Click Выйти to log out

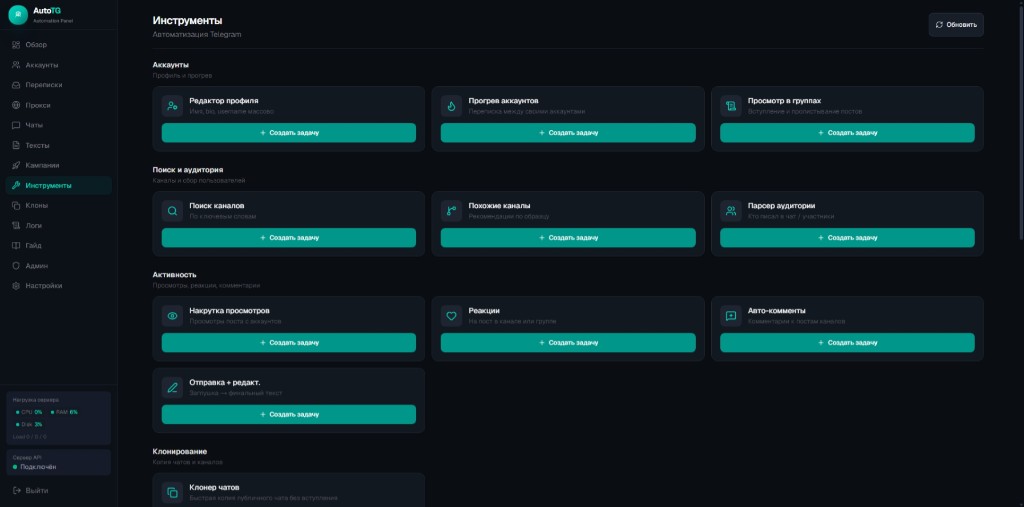point(59,491)
